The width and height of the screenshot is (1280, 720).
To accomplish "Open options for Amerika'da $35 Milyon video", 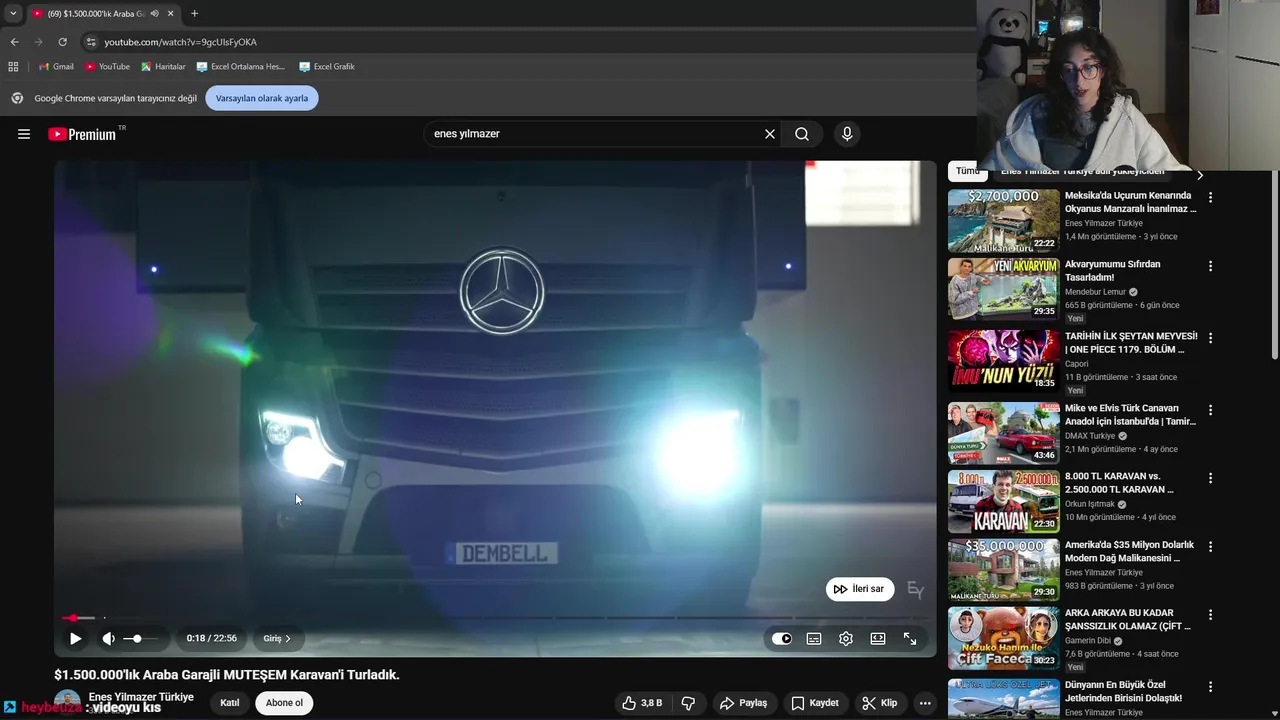I will [x=1210, y=548].
